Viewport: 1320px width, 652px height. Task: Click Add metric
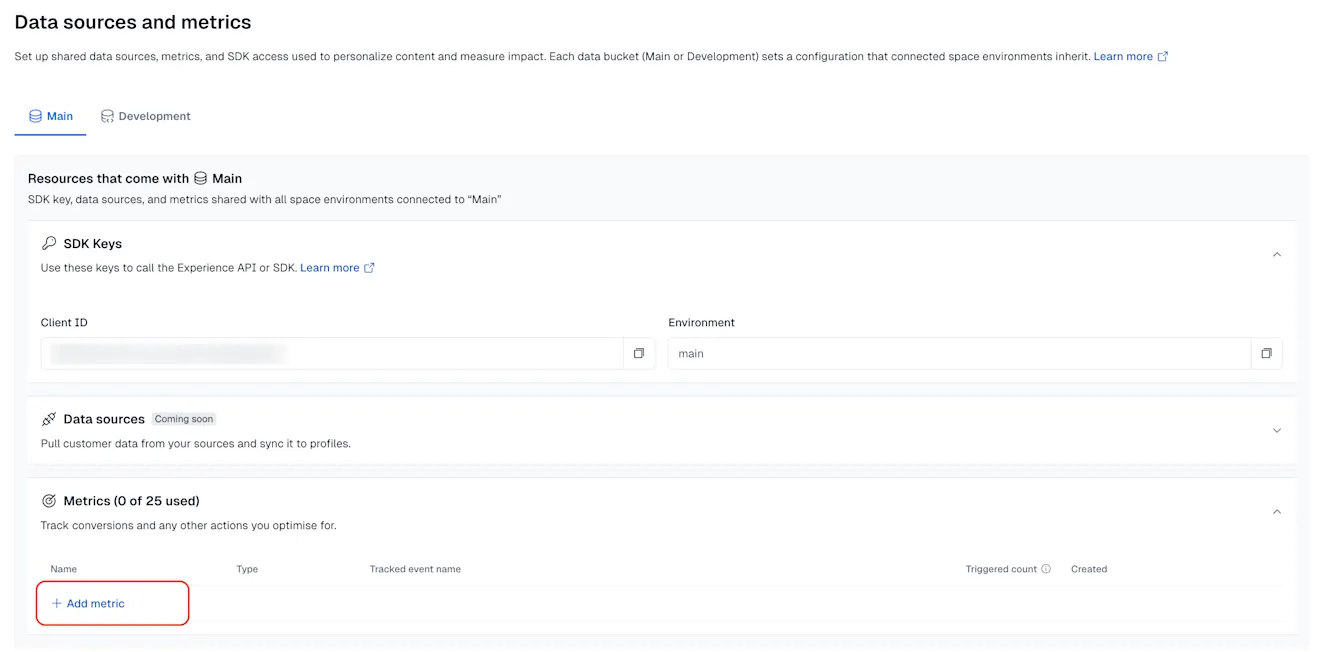coord(95,603)
